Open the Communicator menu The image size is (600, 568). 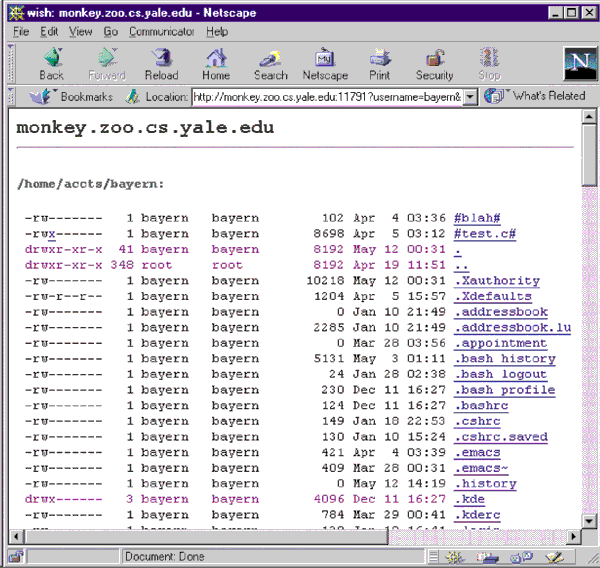[x=161, y=32]
